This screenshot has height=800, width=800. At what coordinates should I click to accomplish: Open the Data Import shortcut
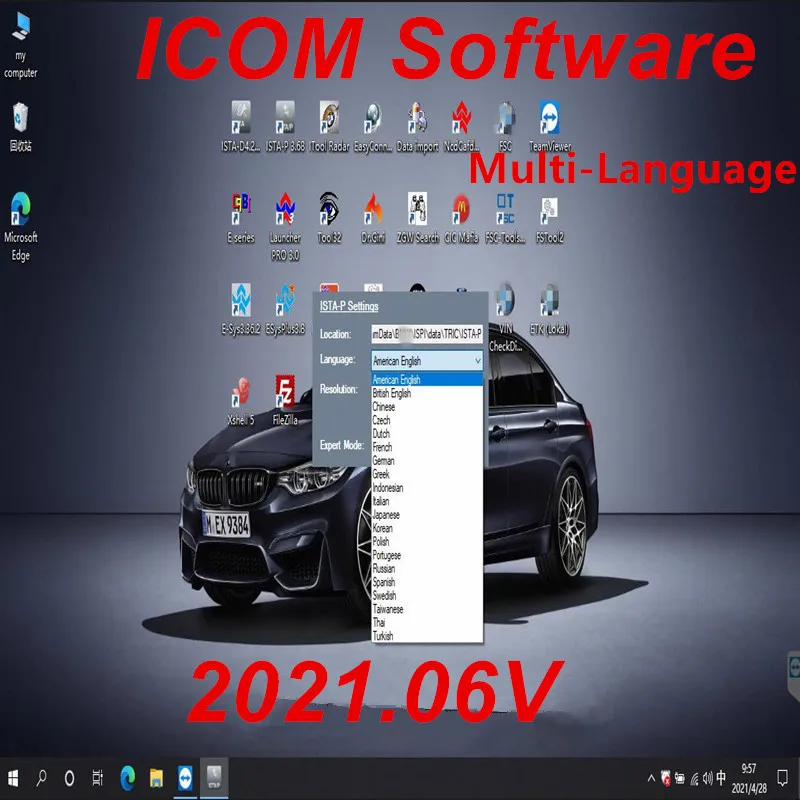pos(417,126)
